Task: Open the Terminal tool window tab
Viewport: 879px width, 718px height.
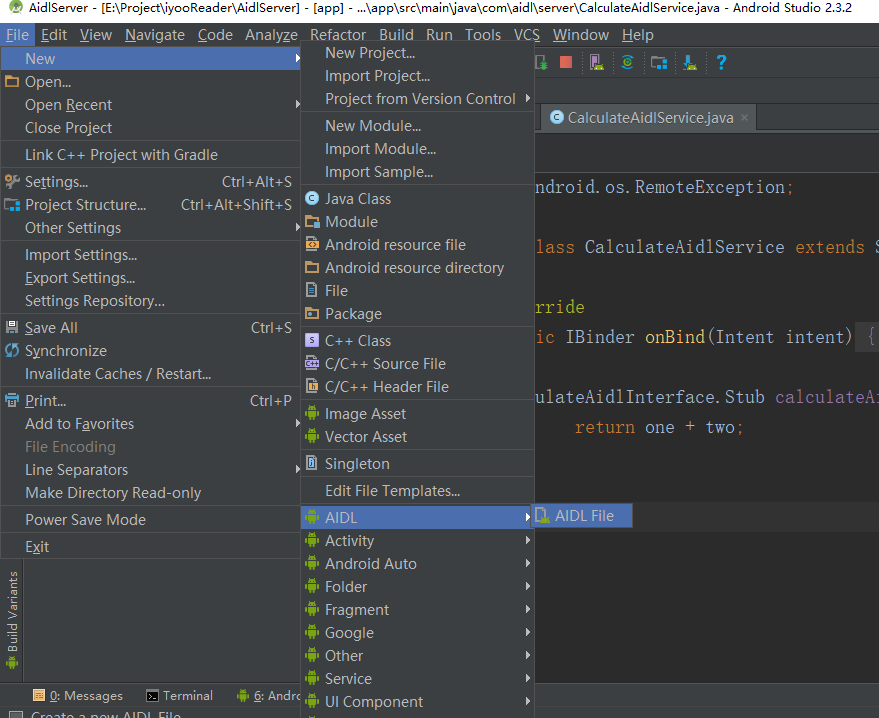Action: point(179,696)
